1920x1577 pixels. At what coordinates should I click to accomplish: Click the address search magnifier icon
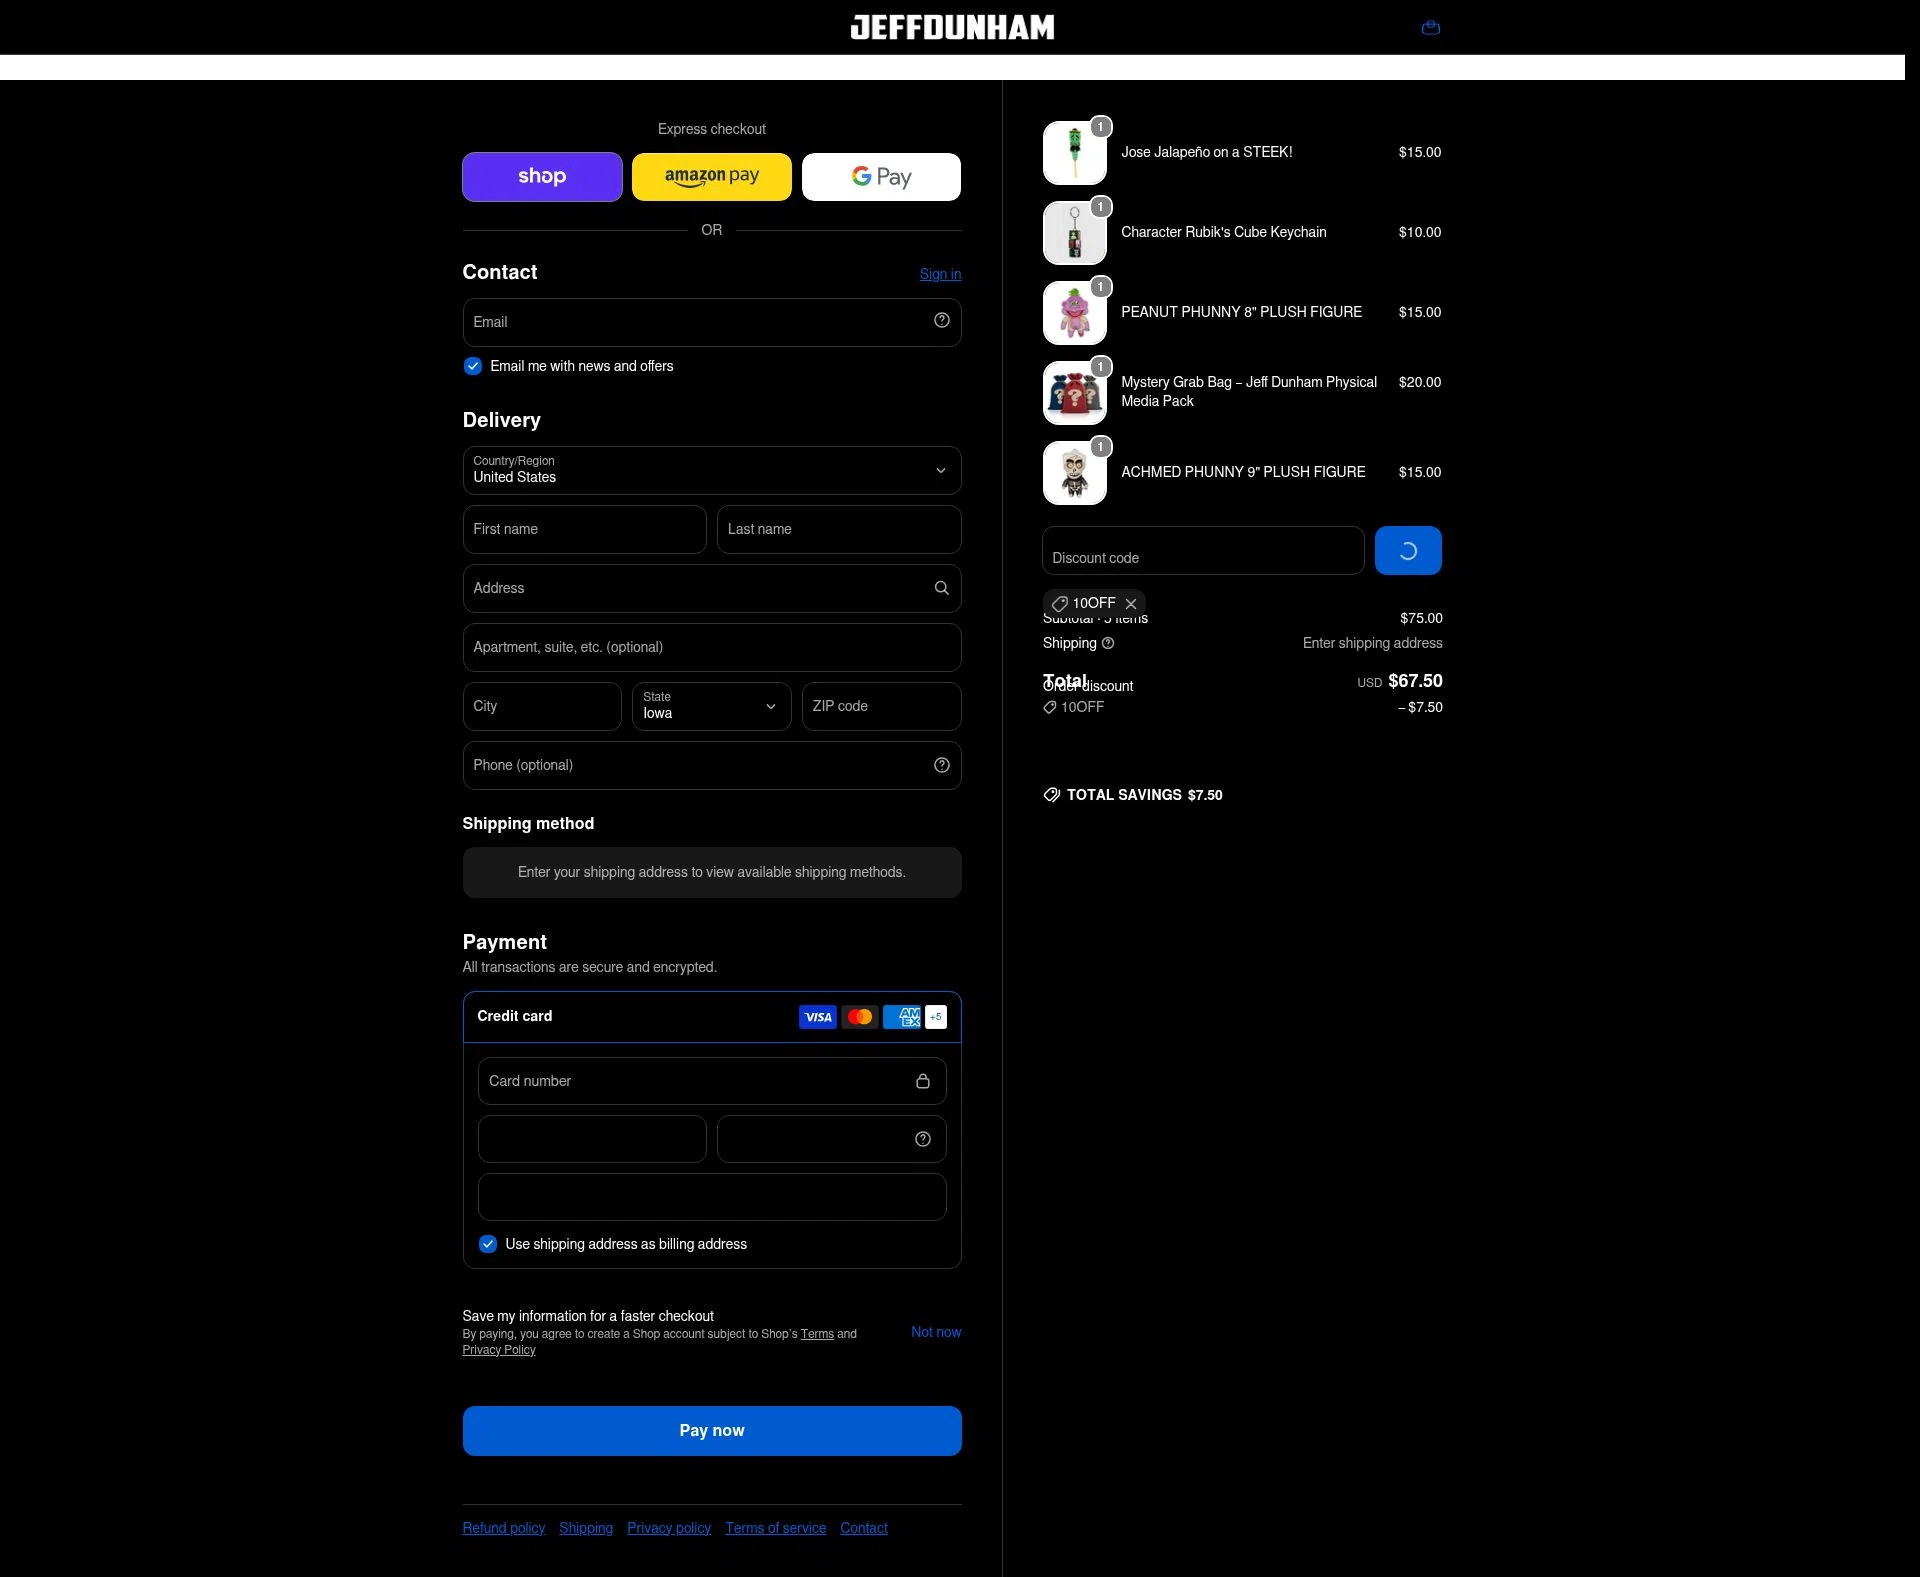(941, 588)
